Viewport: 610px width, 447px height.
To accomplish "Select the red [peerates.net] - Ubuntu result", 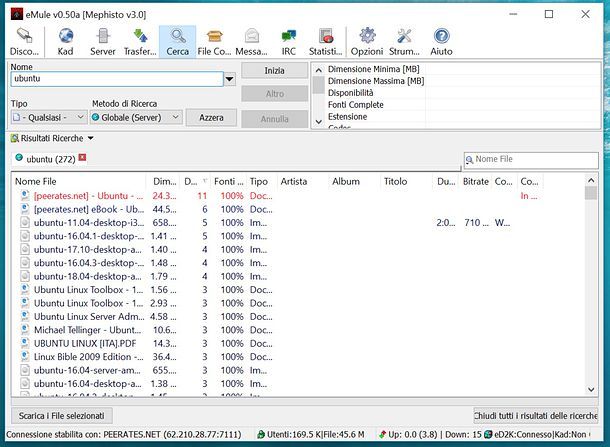I will tap(298, 196).
